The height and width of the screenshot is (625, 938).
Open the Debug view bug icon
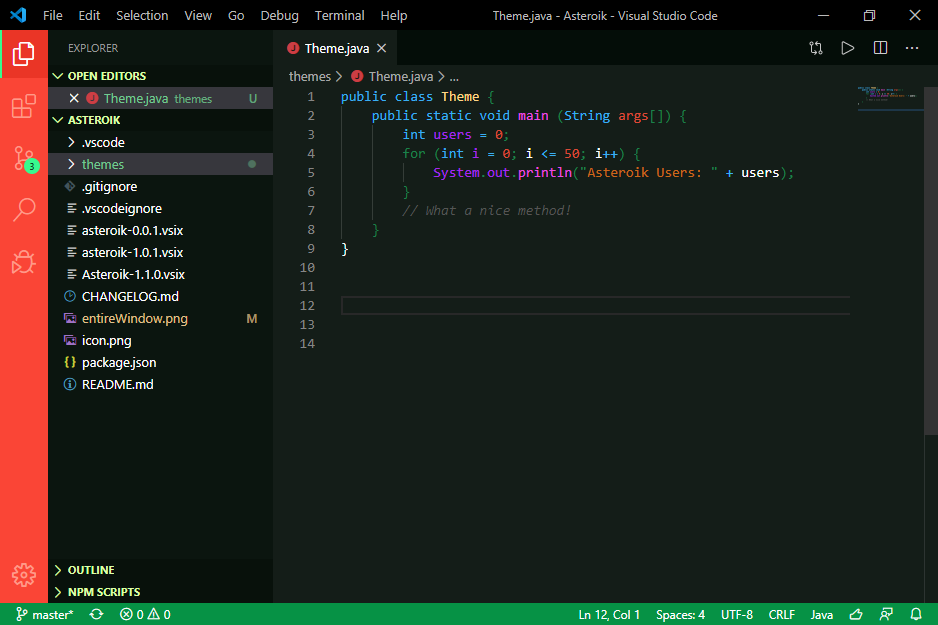click(x=24, y=262)
